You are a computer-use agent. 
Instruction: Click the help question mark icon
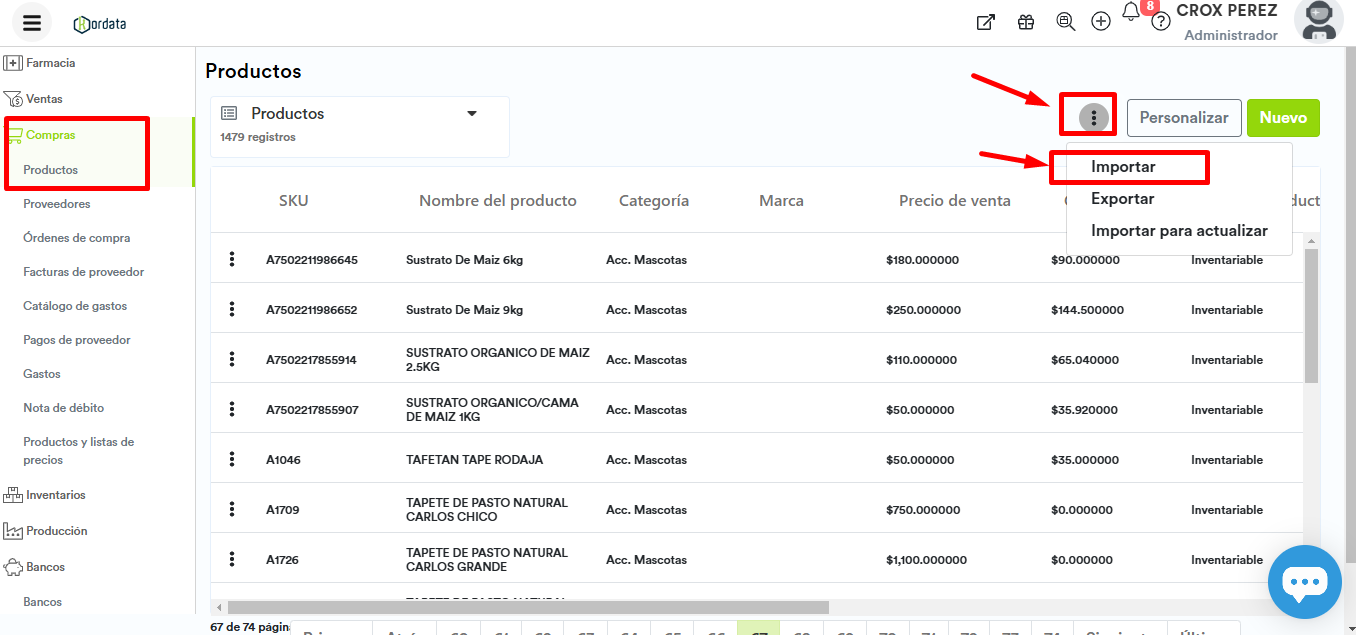(x=1160, y=22)
